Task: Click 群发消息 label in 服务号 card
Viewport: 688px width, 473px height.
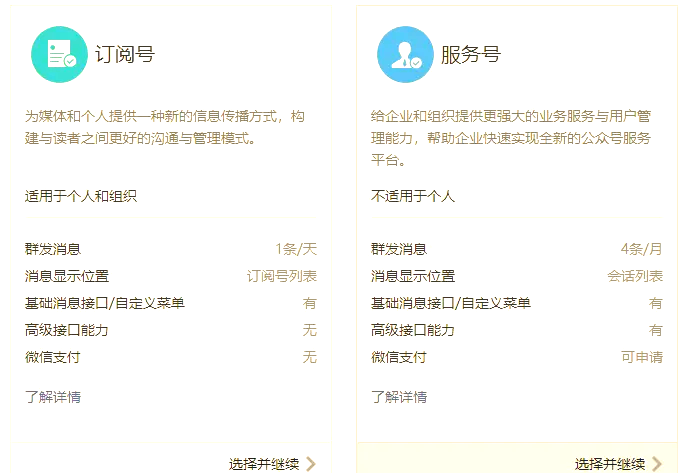Action: pyautogui.click(x=399, y=249)
